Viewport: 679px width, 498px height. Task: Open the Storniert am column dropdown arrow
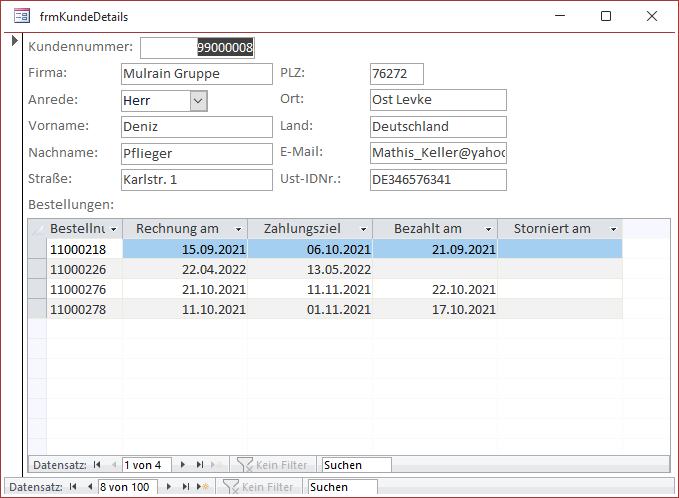tap(613, 229)
